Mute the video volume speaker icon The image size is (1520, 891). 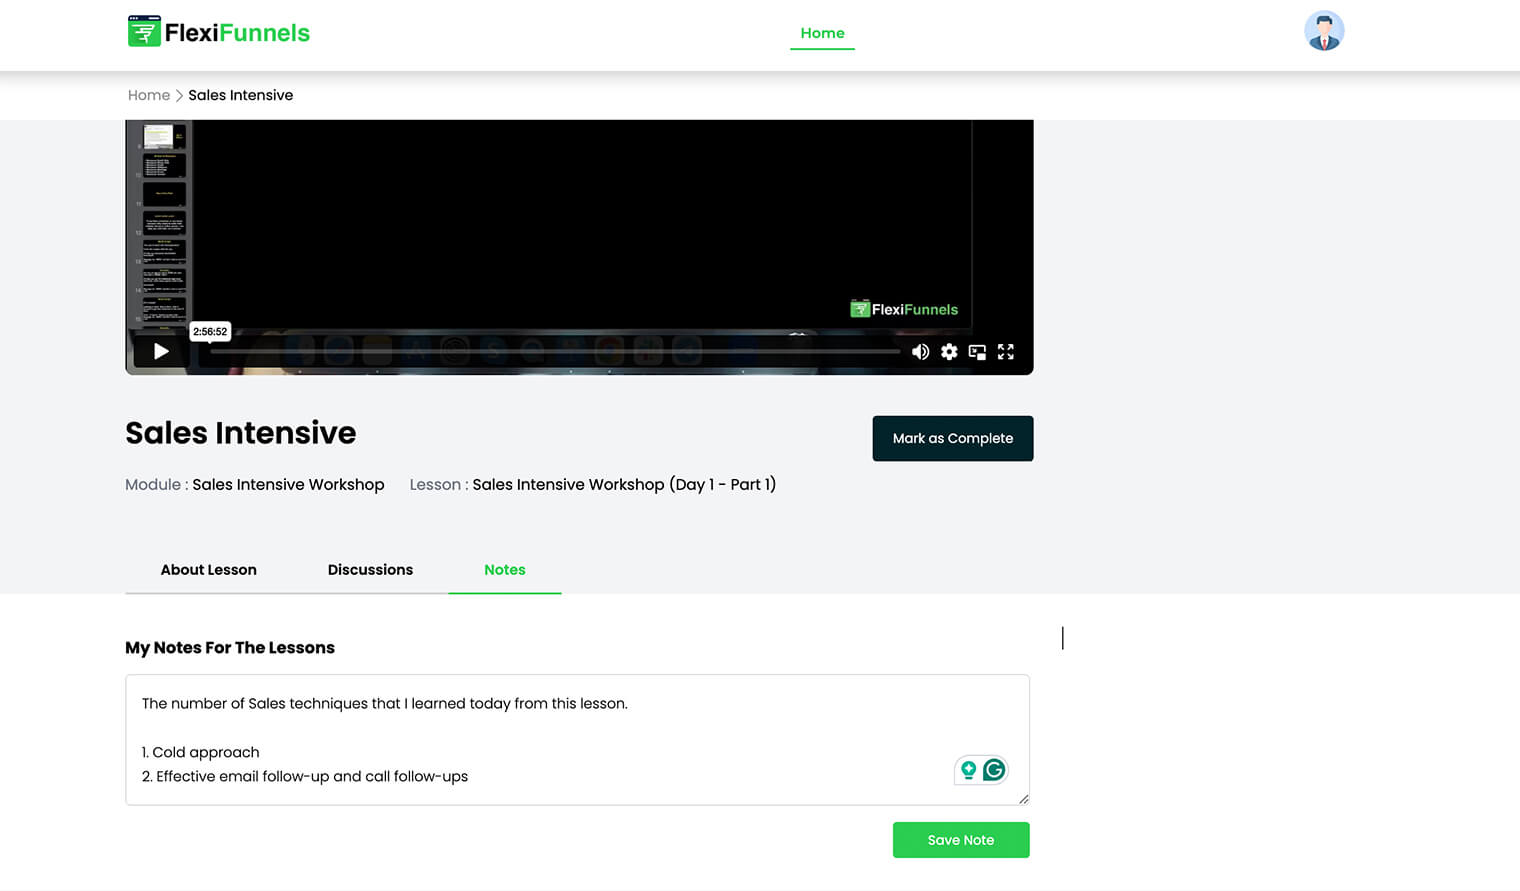click(x=920, y=352)
